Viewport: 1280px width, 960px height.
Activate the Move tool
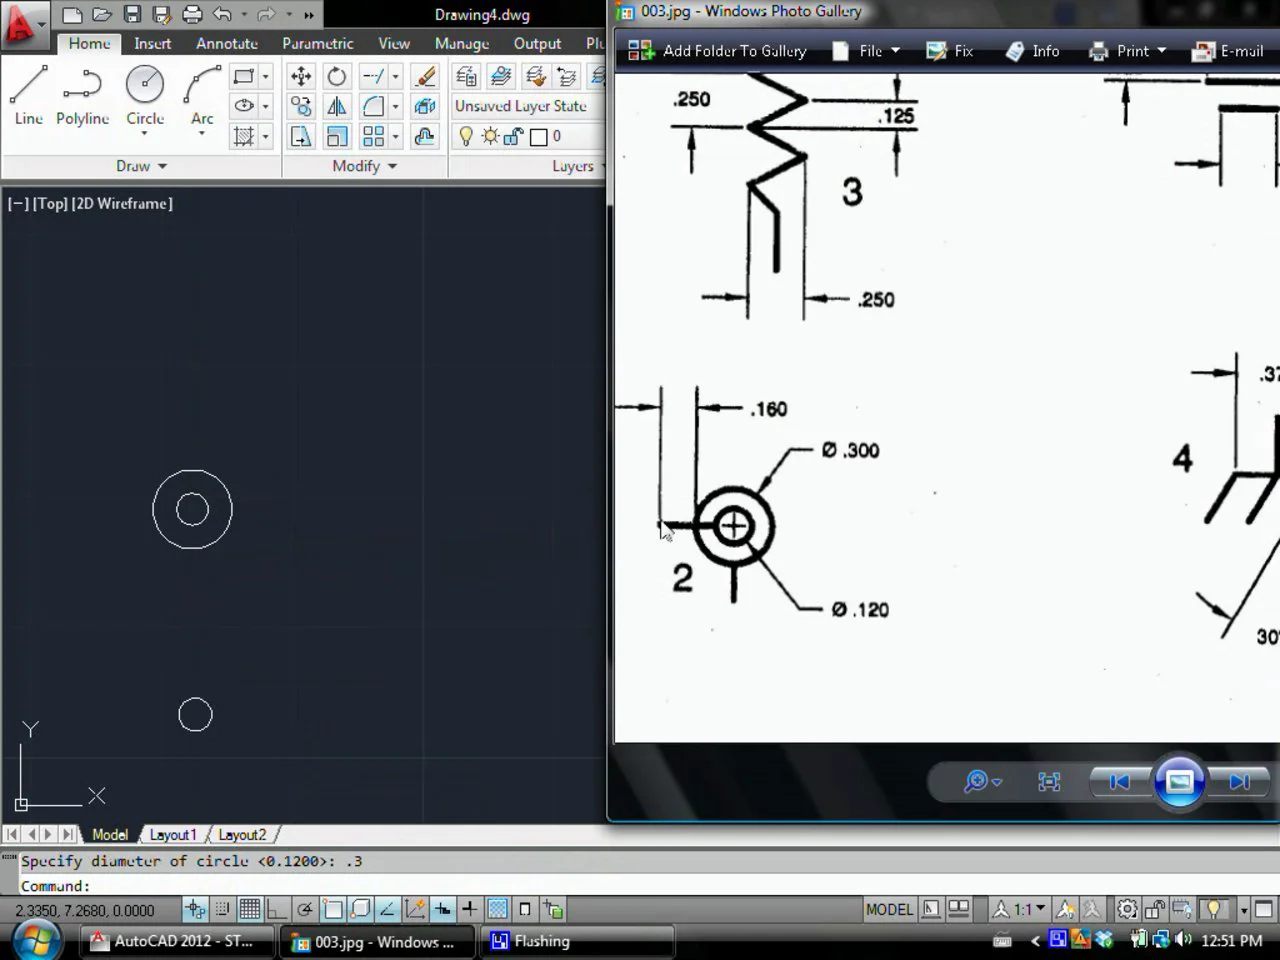click(300, 76)
